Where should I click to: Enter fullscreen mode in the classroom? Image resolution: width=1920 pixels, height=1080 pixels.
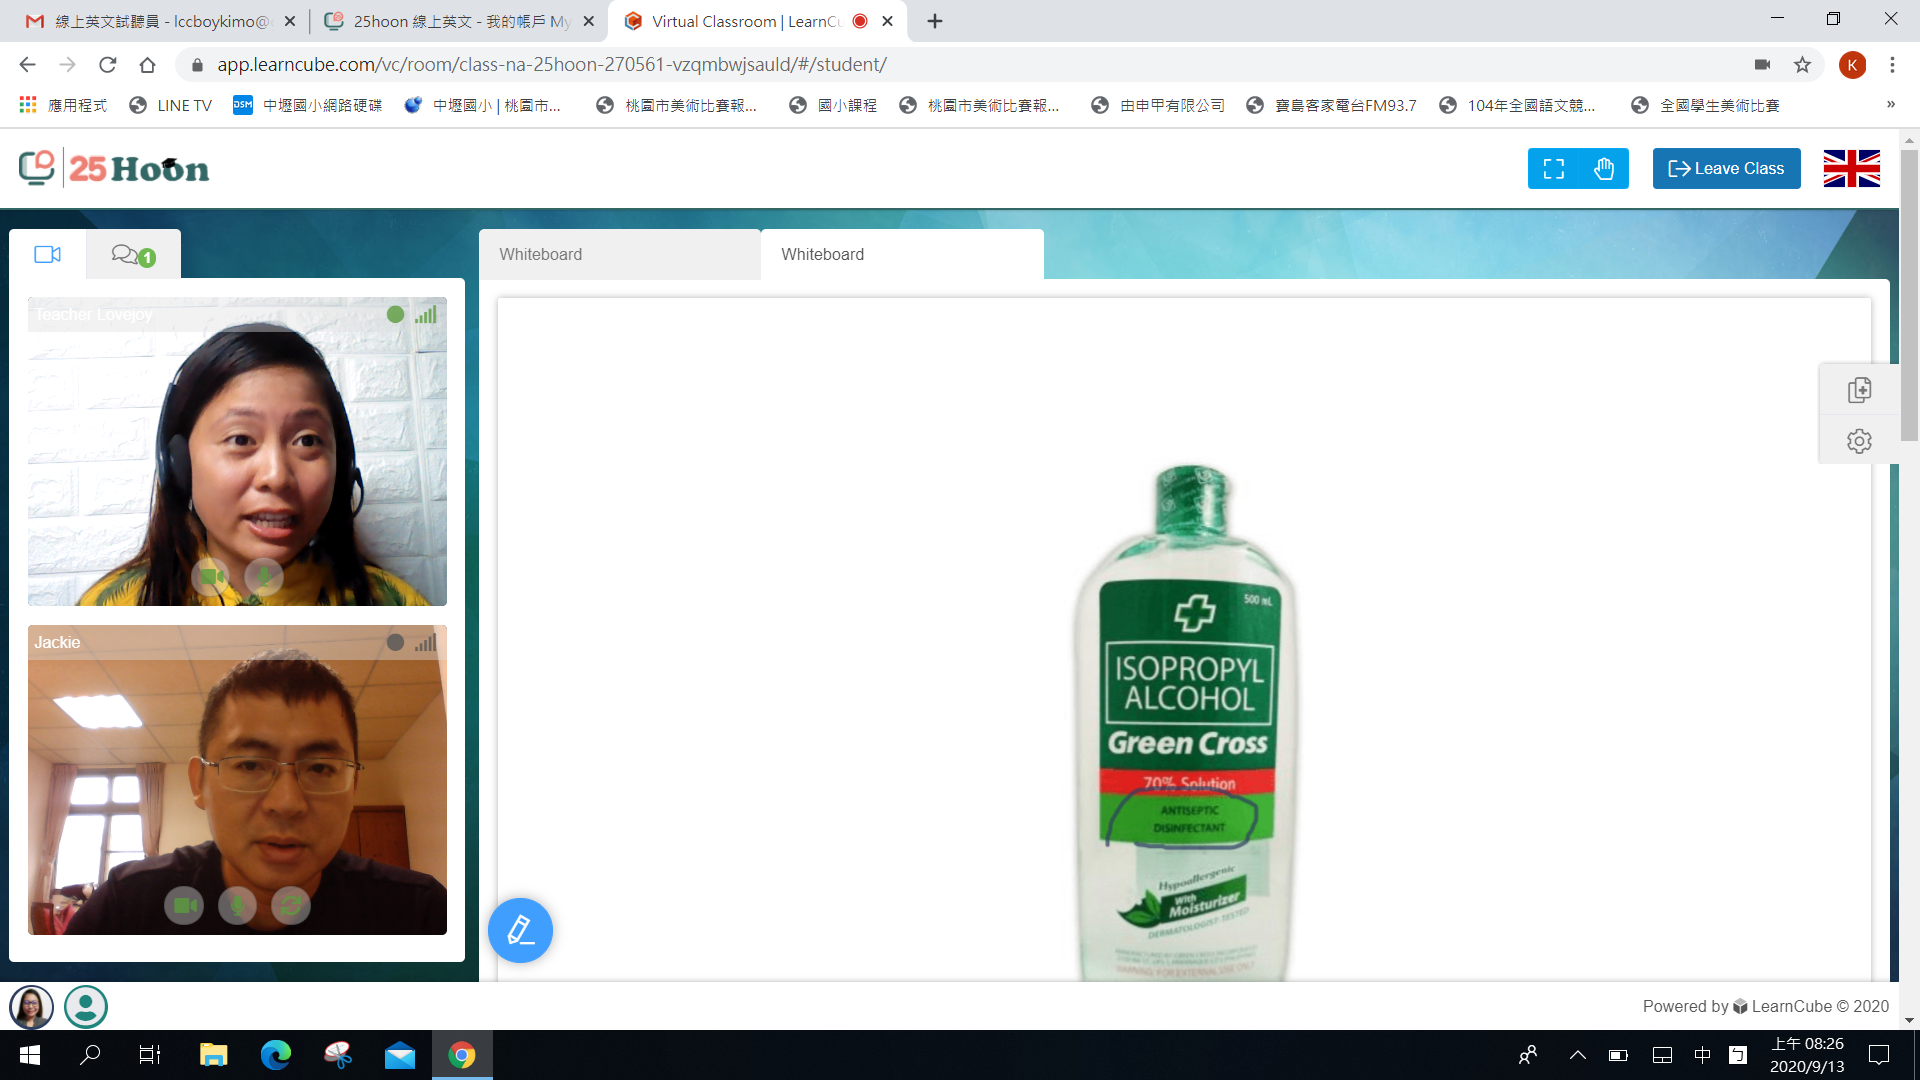1553,169
